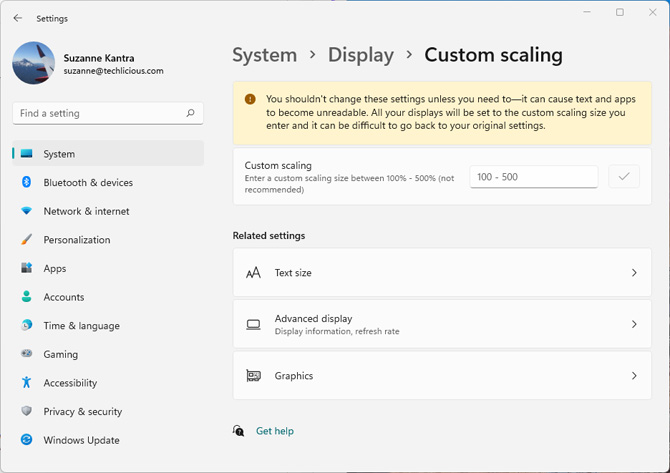This screenshot has height=473, width=670.
Task: Expand Advanced display with its chevron
Action: point(634,324)
